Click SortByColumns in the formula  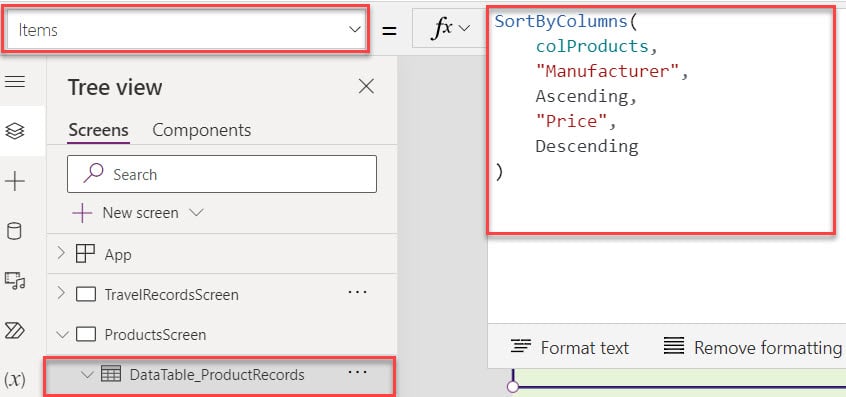coord(561,22)
